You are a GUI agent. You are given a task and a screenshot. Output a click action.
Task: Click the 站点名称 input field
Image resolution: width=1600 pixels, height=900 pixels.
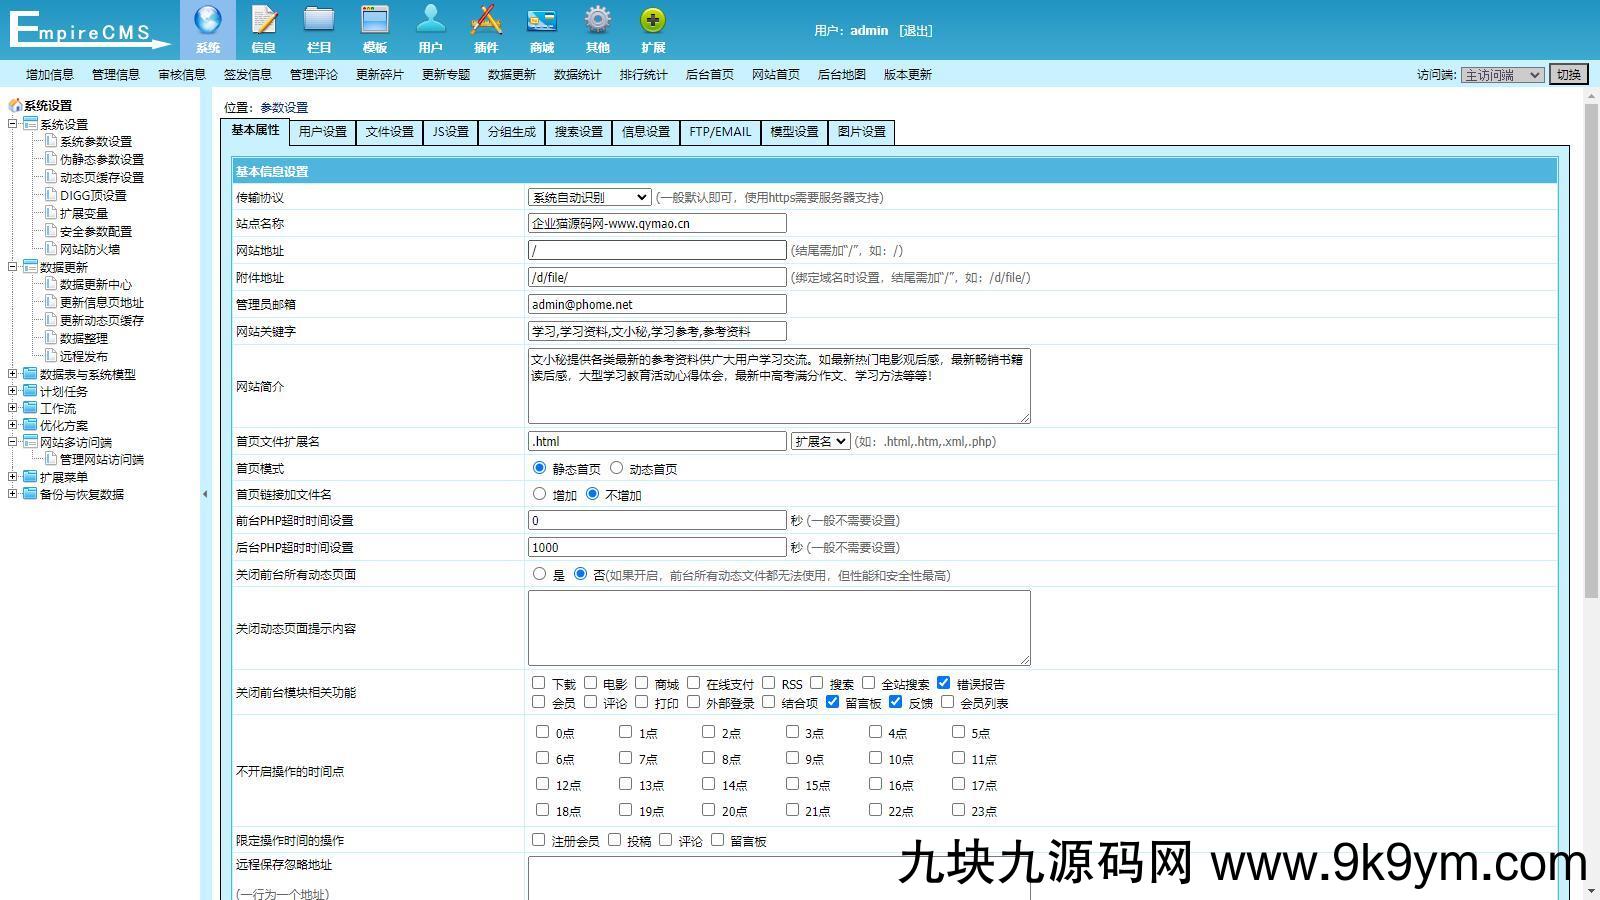(657, 224)
